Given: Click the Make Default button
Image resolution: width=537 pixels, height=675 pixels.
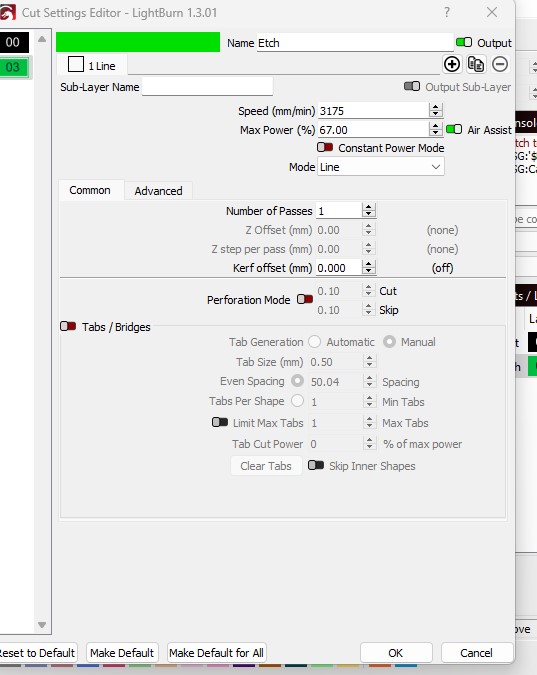Looking at the screenshot, I should (x=122, y=653).
